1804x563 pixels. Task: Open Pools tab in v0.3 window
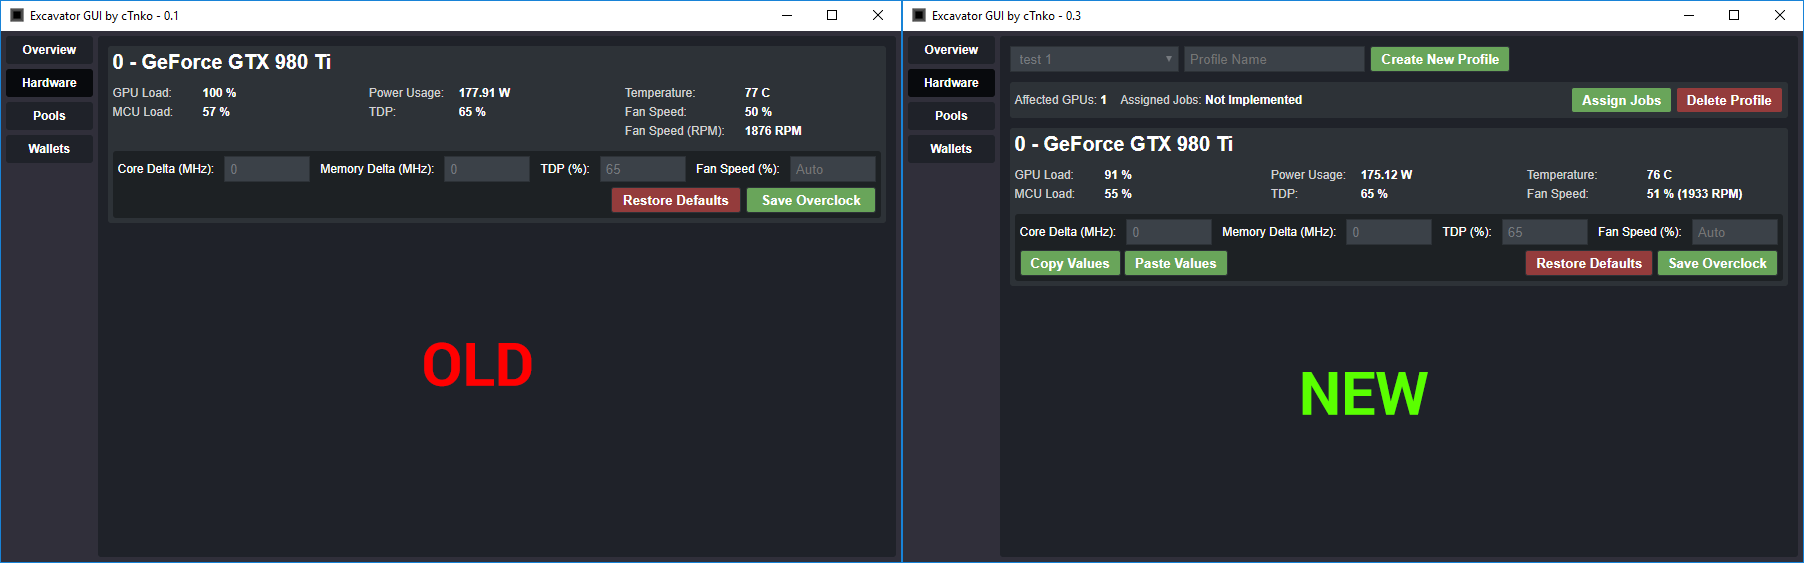[x=951, y=116]
